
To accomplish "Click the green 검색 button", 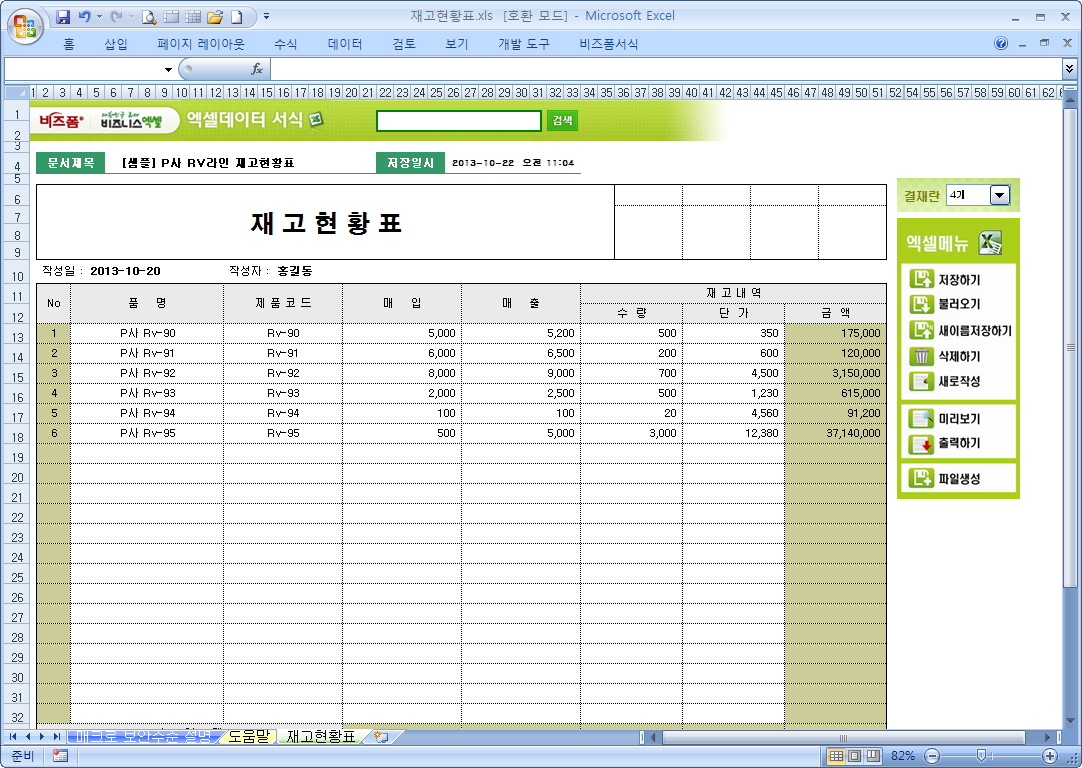I will [x=562, y=120].
